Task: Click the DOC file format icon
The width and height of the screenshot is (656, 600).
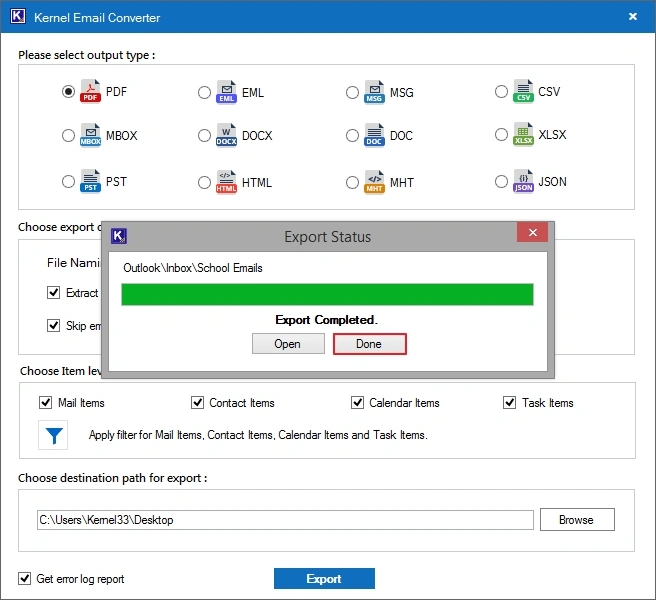Action: click(374, 135)
